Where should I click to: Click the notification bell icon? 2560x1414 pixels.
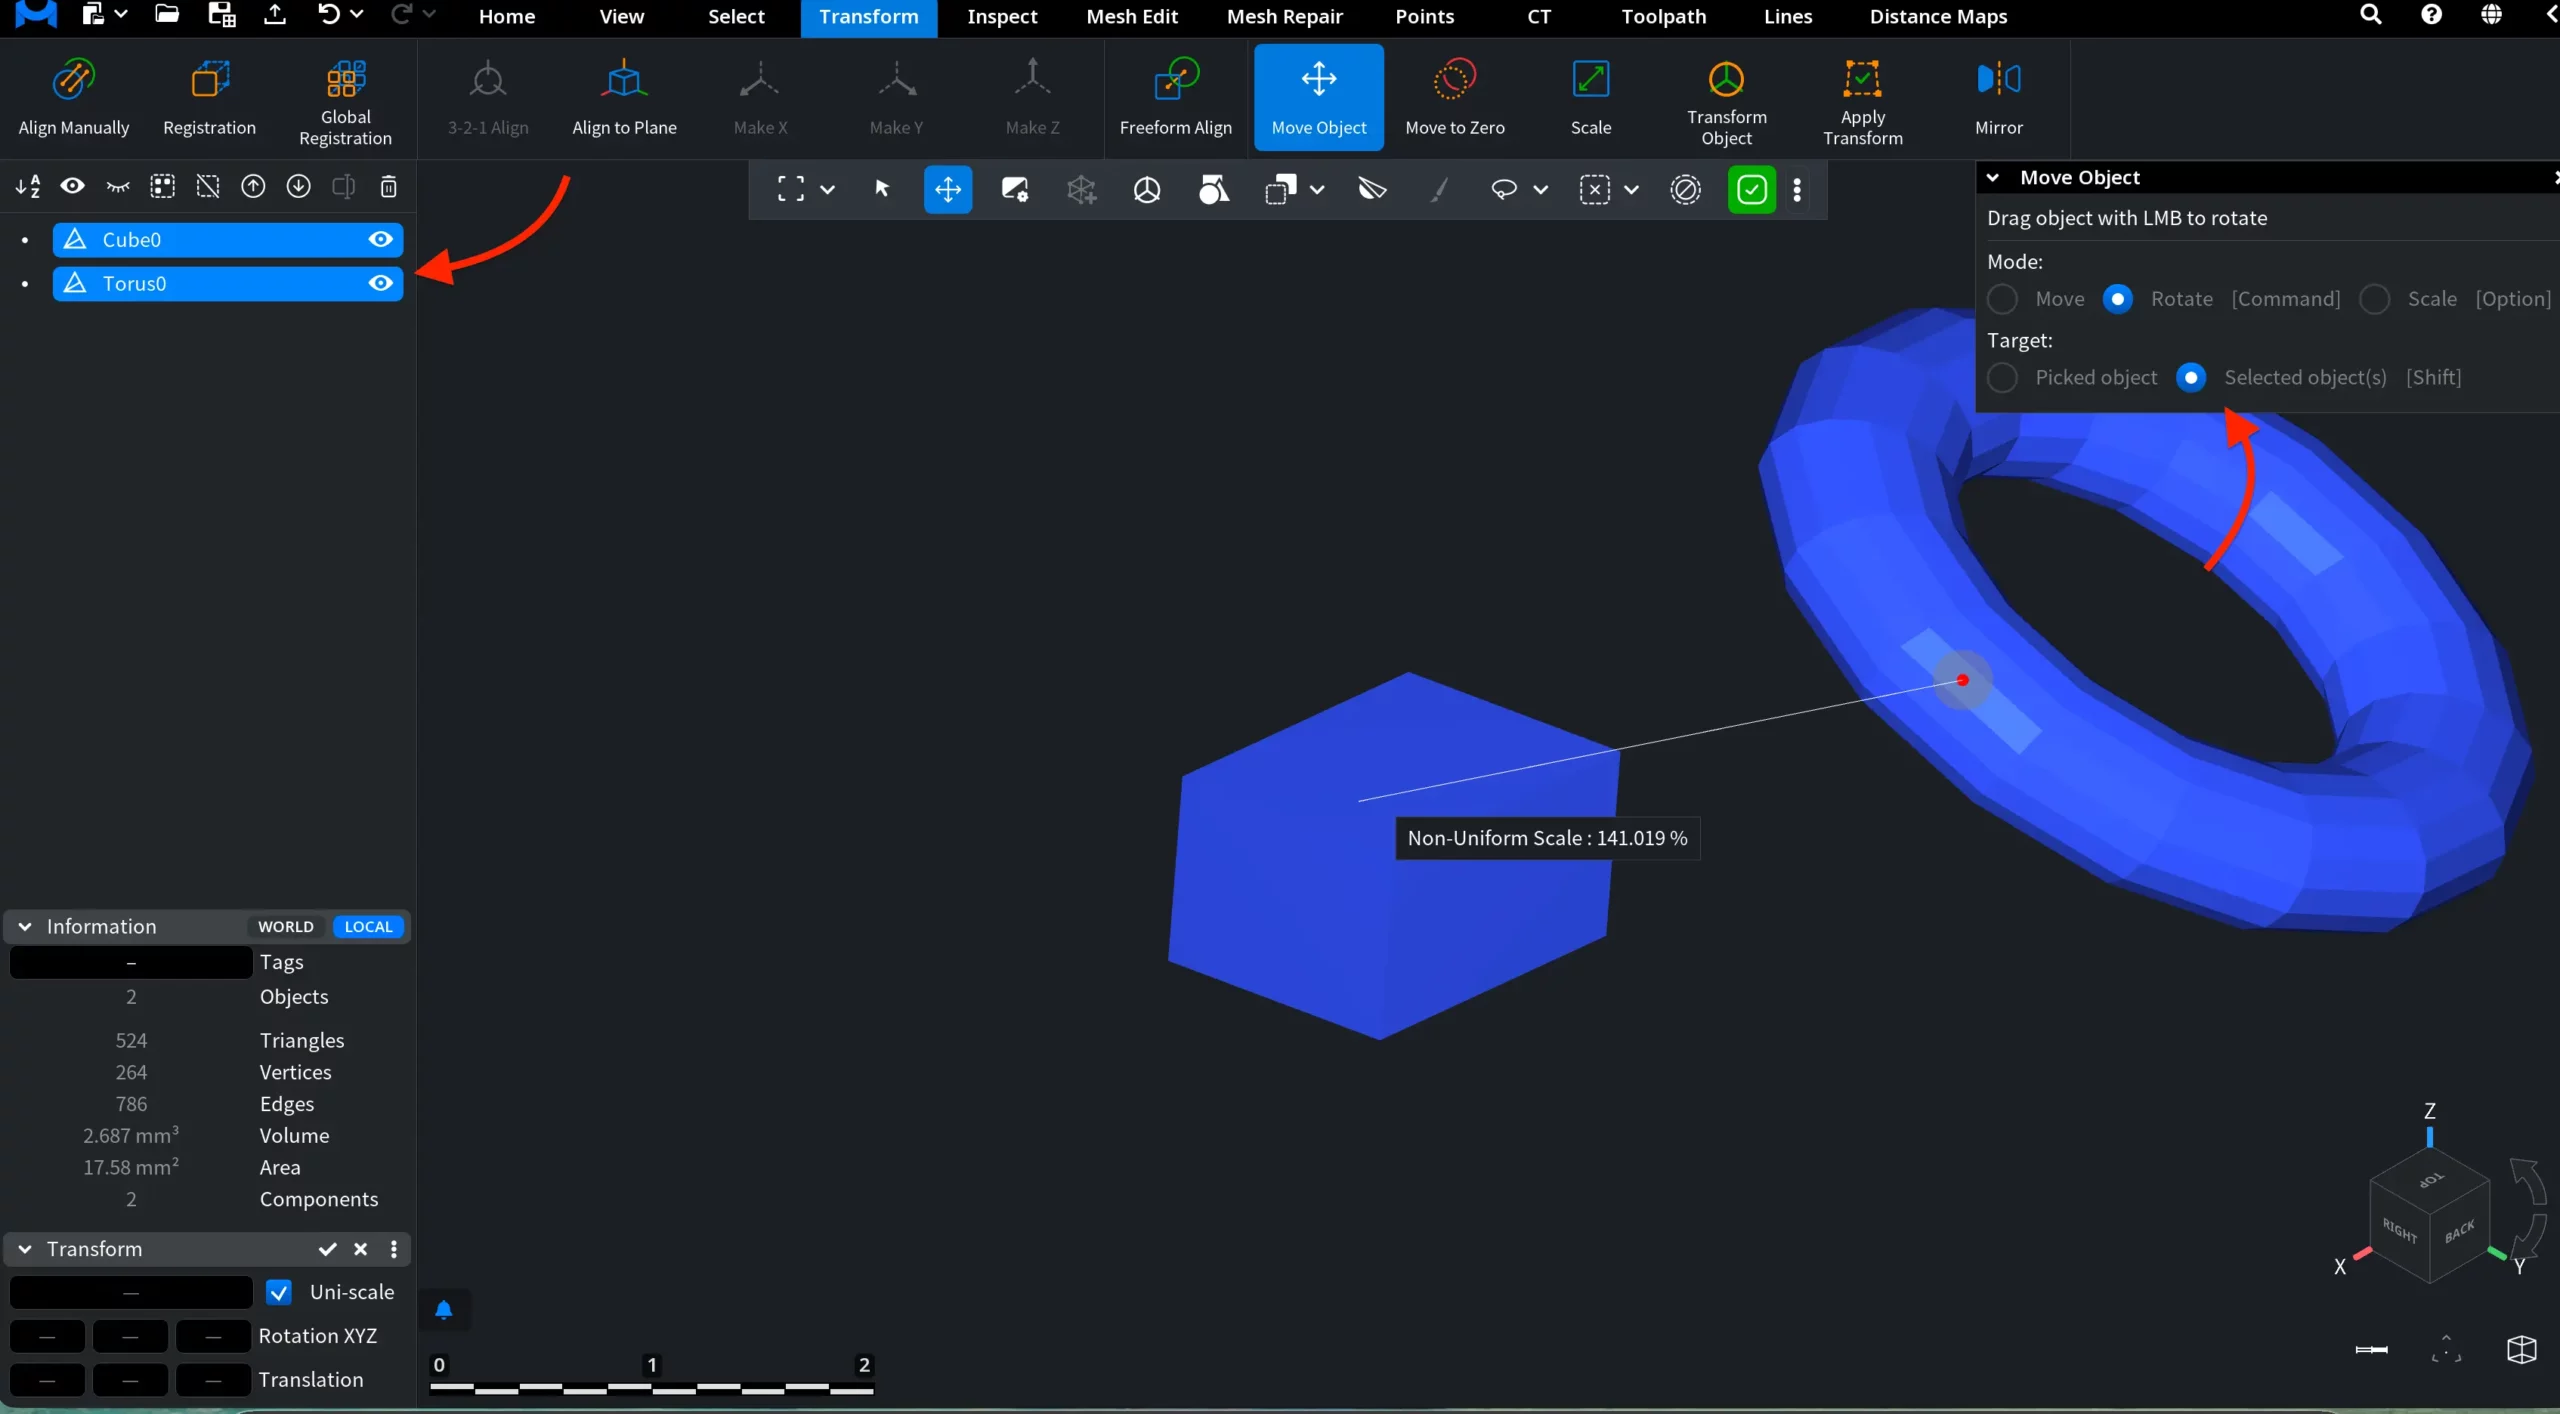click(x=444, y=1310)
